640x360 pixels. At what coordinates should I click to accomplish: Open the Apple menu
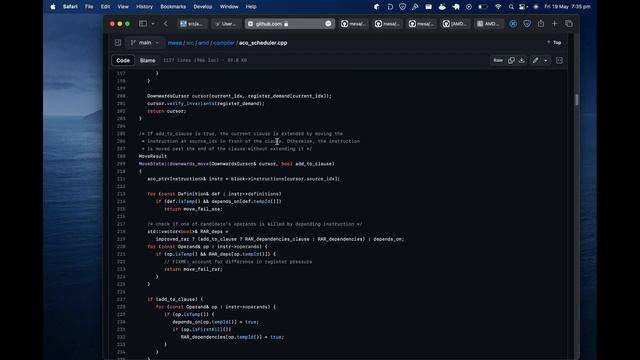[x=53, y=7]
